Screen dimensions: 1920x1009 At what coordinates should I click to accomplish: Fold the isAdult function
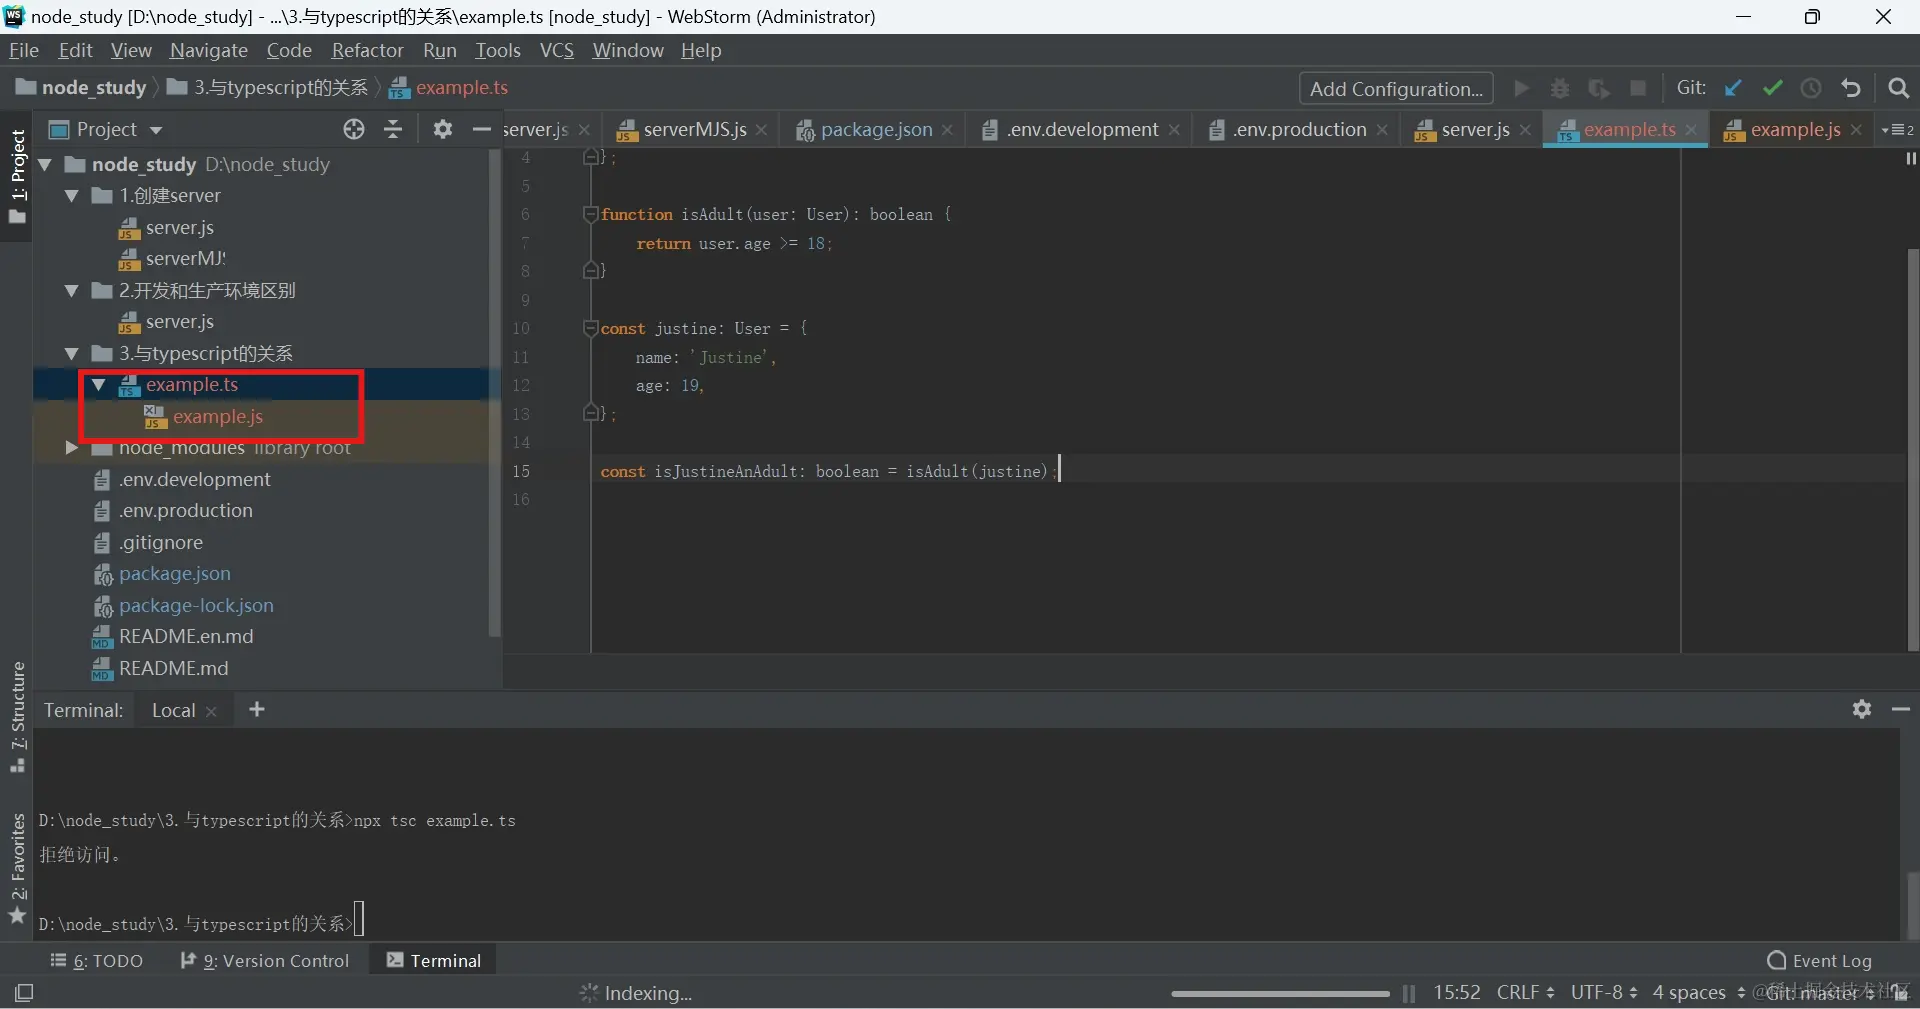591,214
